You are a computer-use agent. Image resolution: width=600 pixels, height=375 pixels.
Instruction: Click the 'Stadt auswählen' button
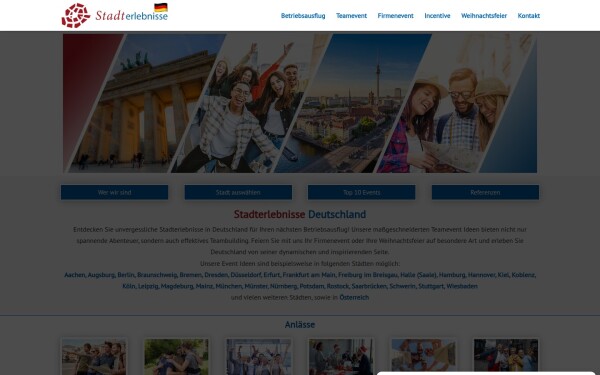pyautogui.click(x=238, y=192)
